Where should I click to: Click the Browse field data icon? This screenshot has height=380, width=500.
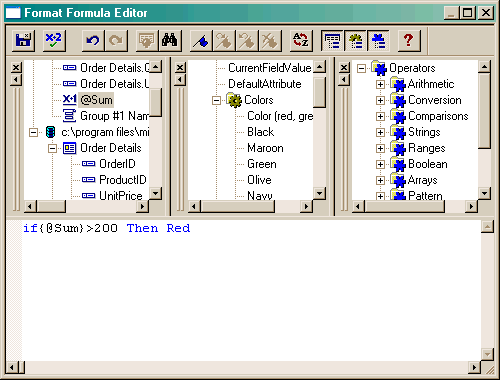click(x=146, y=40)
